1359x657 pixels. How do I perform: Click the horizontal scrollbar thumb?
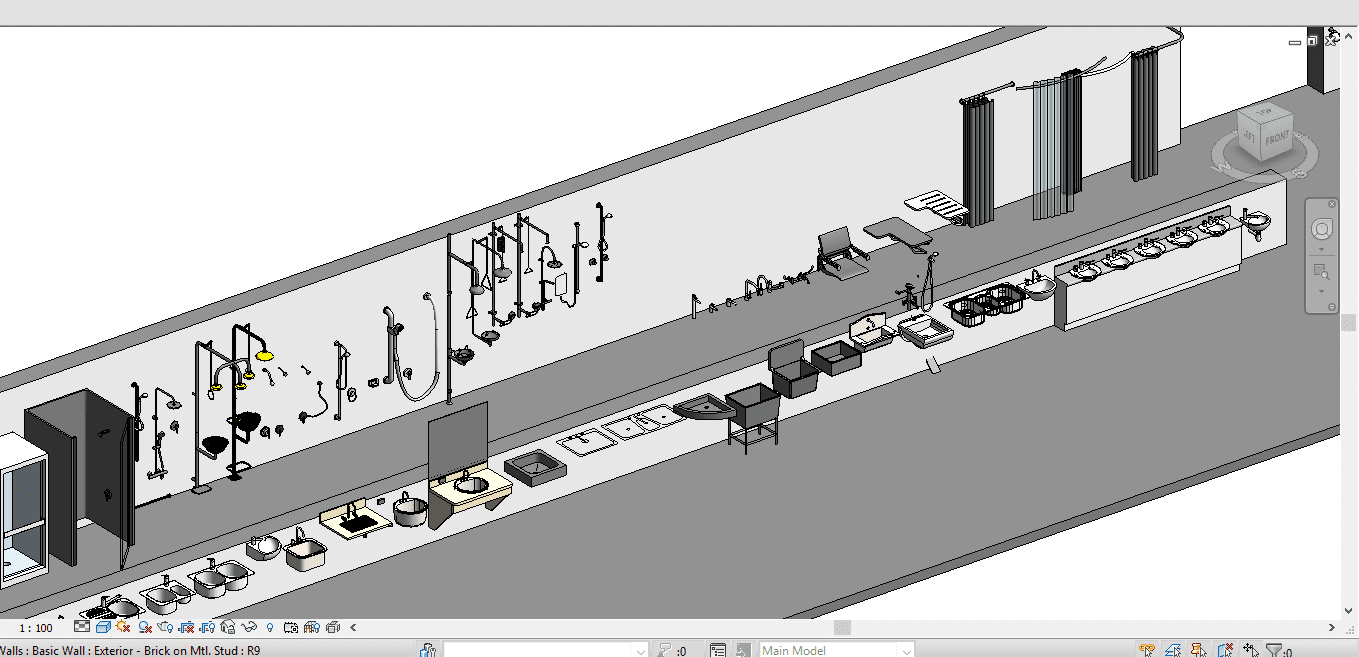pyautogui.click(x=843, y=627)
